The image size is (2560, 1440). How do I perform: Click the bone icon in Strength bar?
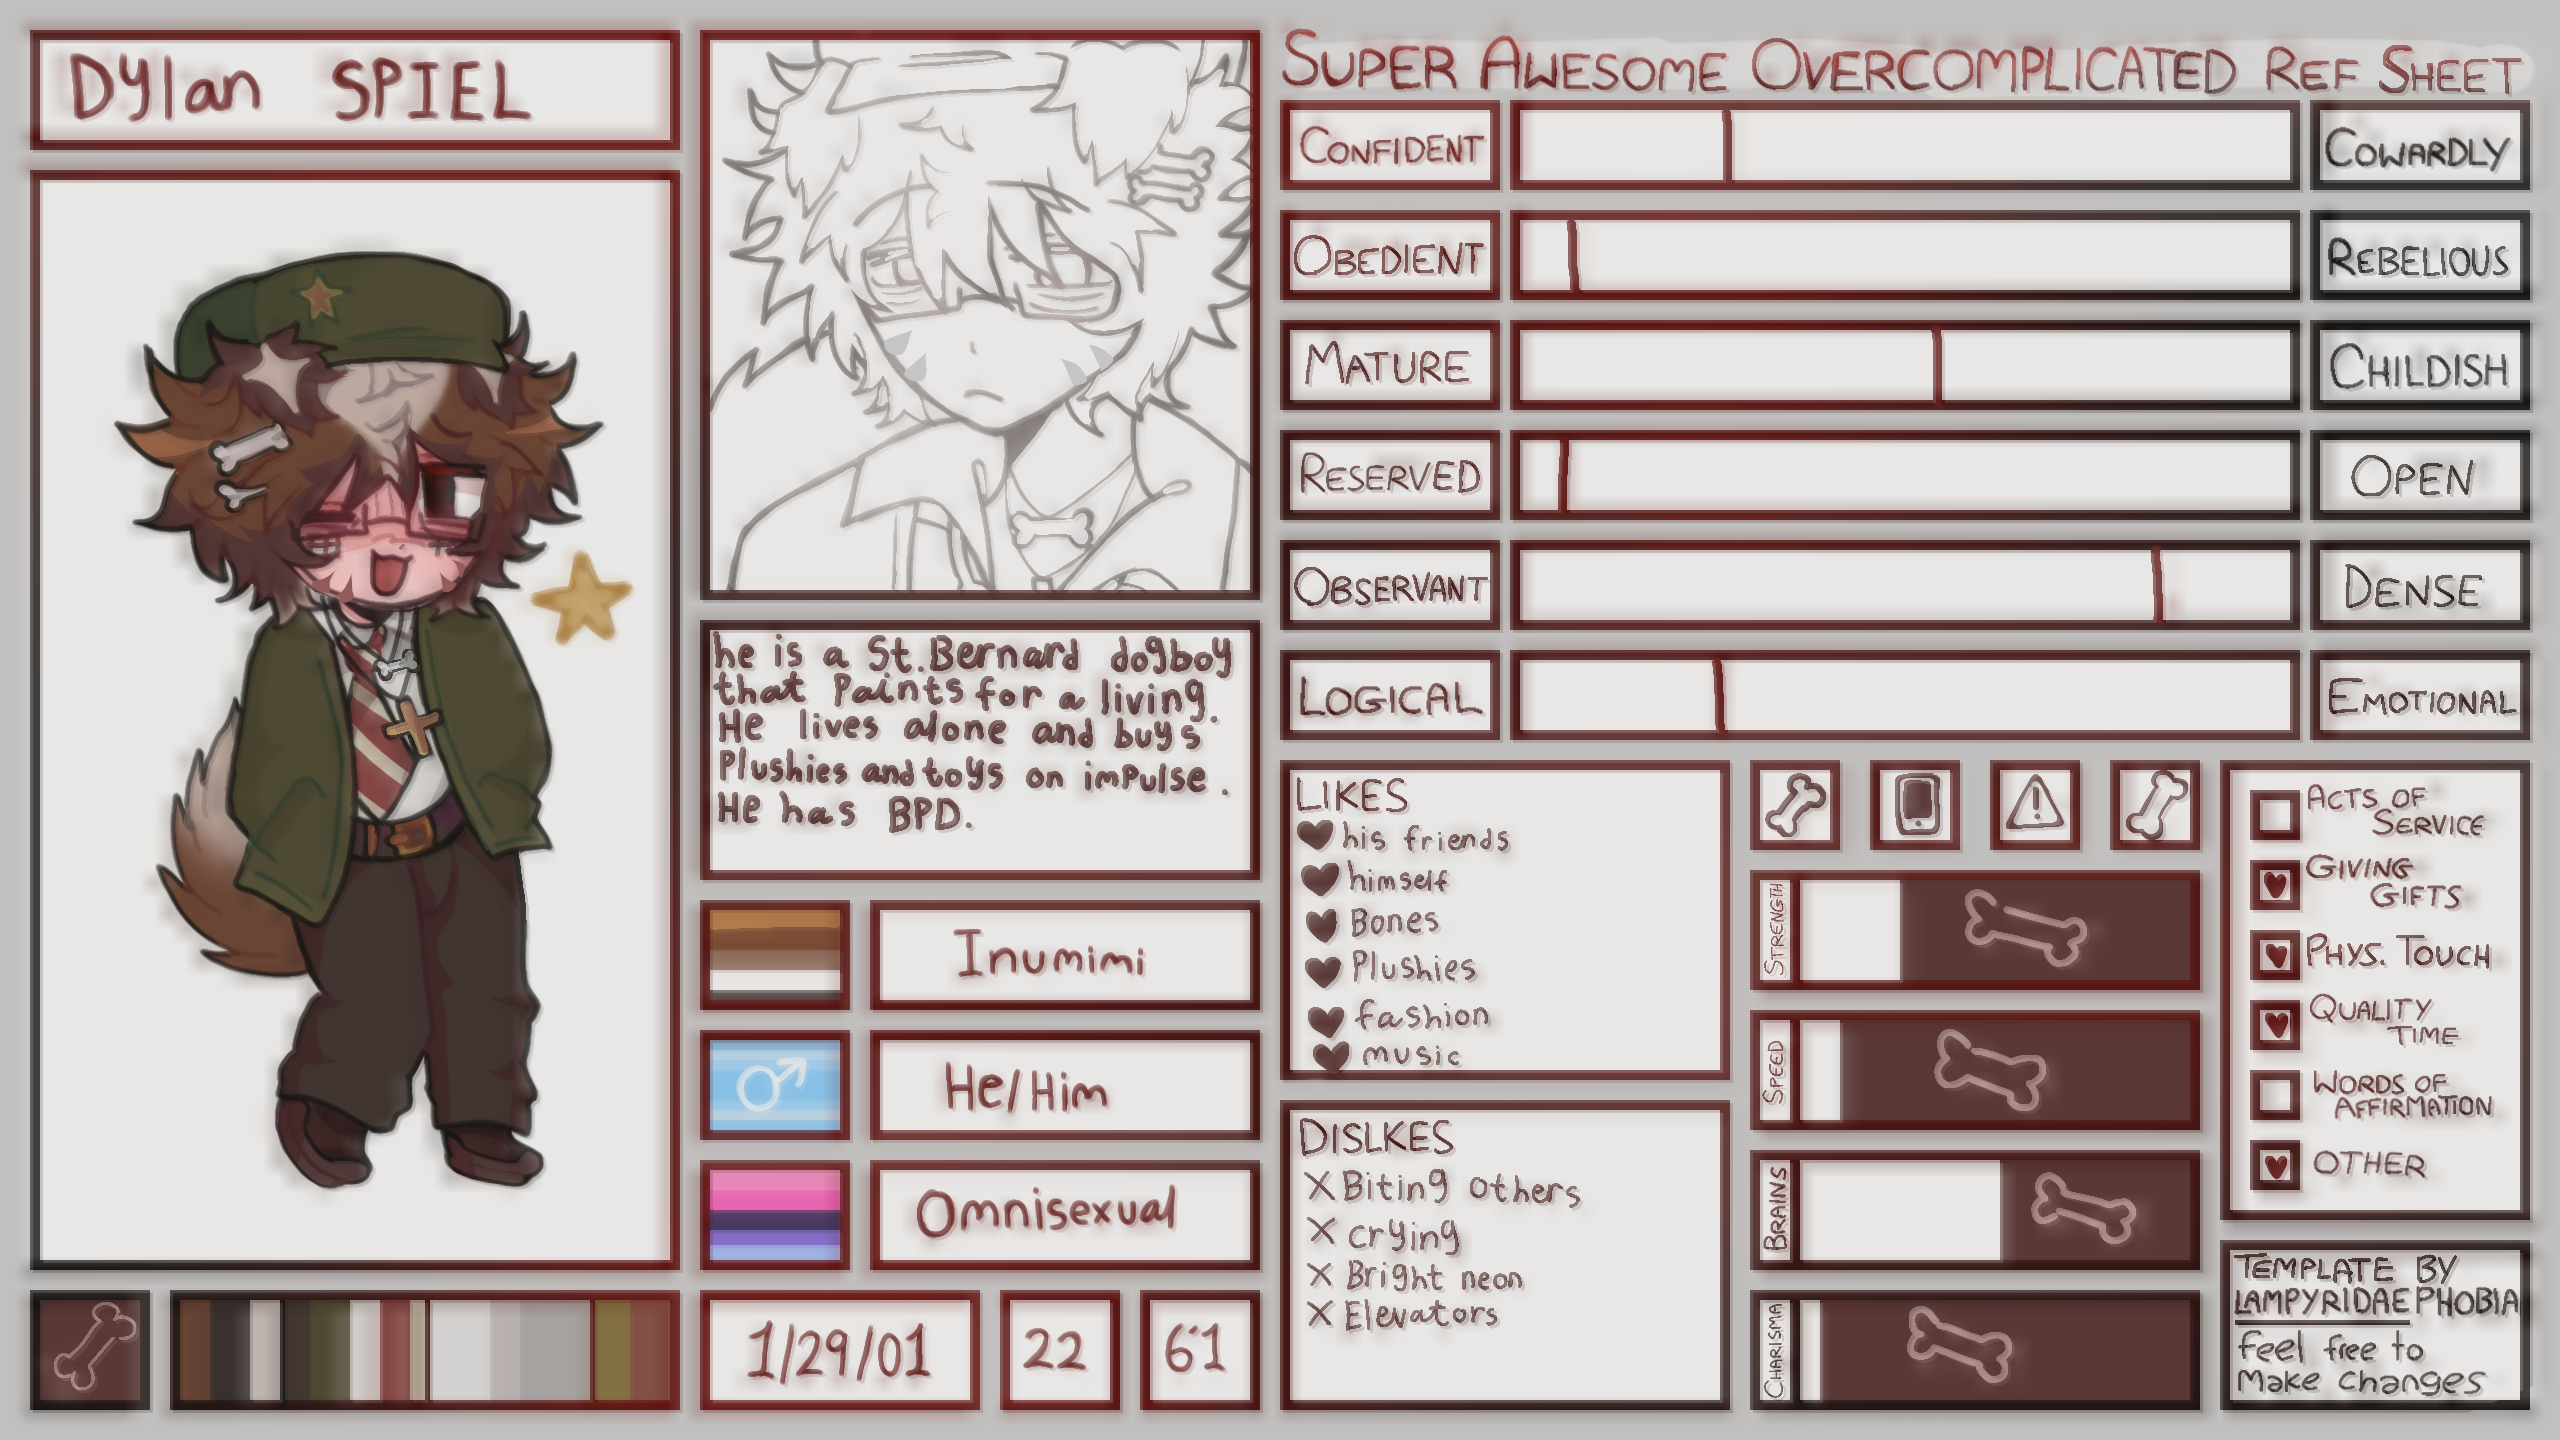click(x=2025, y=930)
